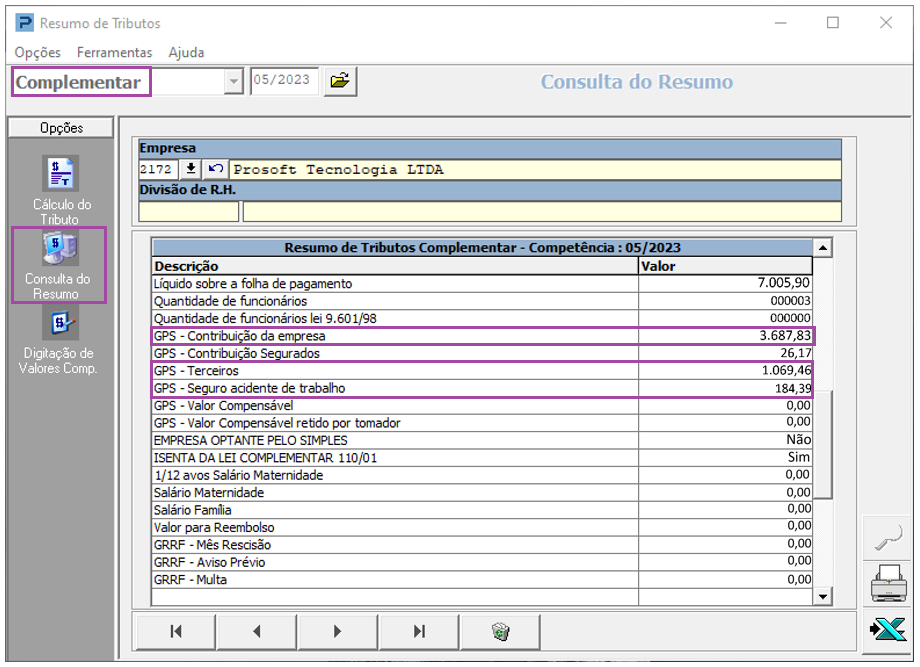Viewport: 920px width, 667px height.
Task: Click the value 184,39
Action: (x=793, y=388)
